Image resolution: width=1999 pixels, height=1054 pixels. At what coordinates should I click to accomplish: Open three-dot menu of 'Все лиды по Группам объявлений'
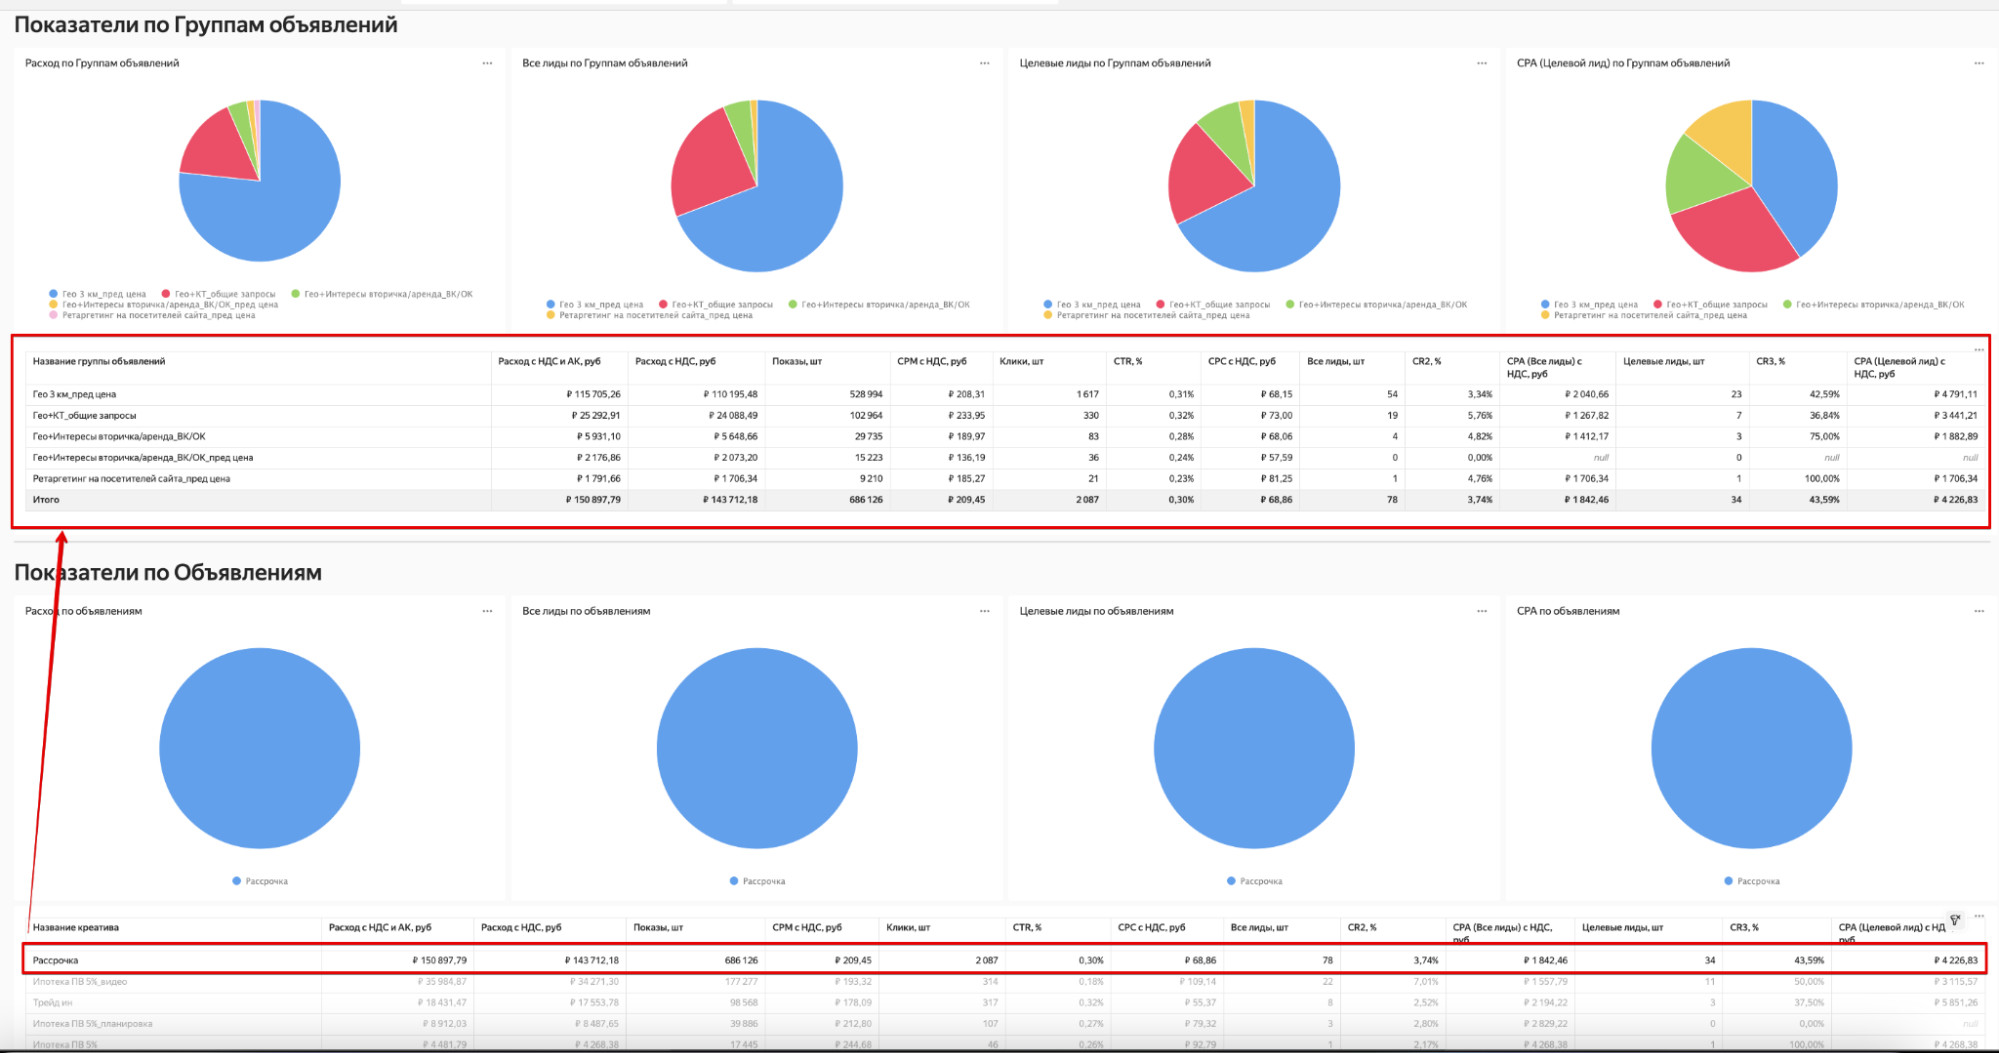coord(984,63)
